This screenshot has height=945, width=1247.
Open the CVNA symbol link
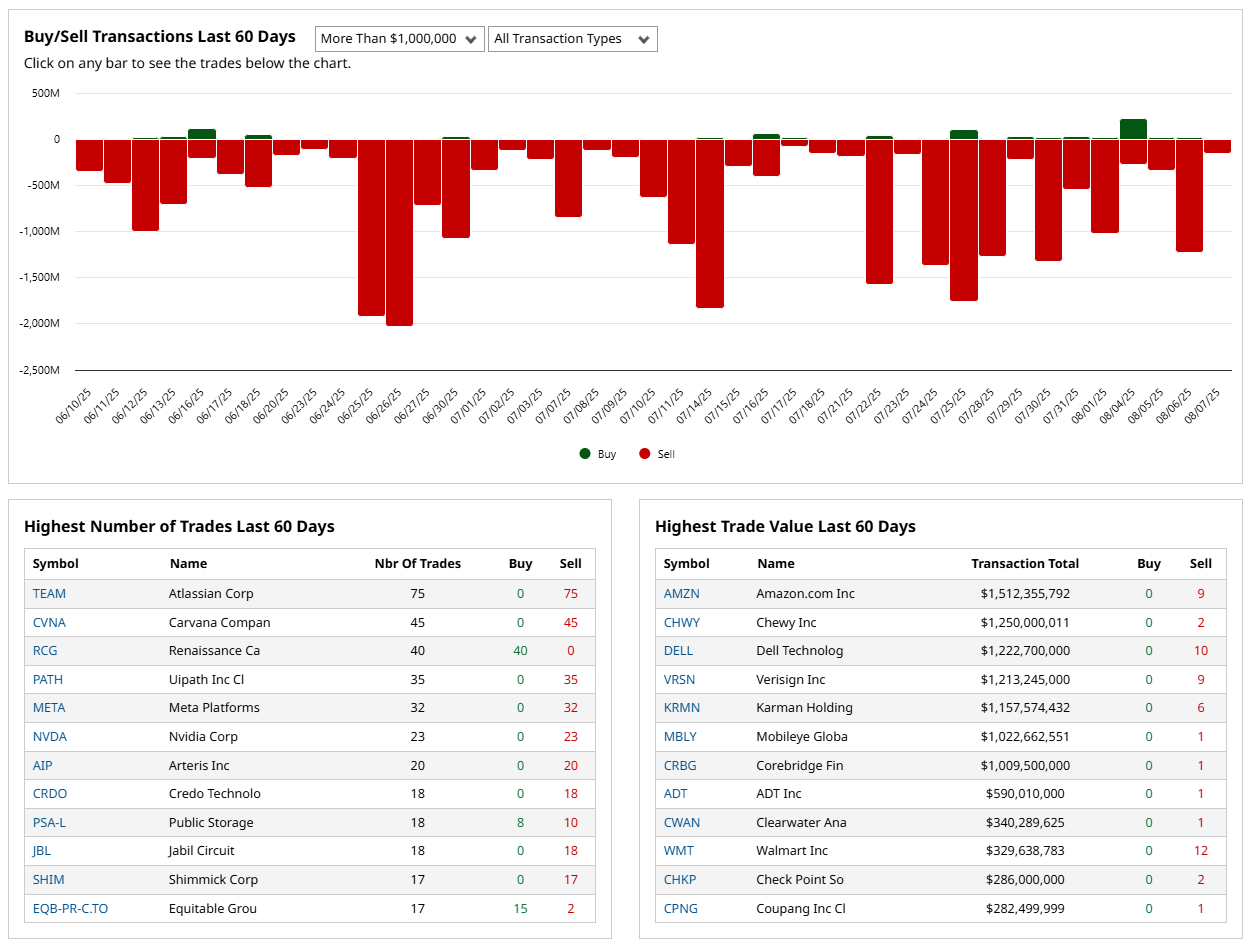49,622
